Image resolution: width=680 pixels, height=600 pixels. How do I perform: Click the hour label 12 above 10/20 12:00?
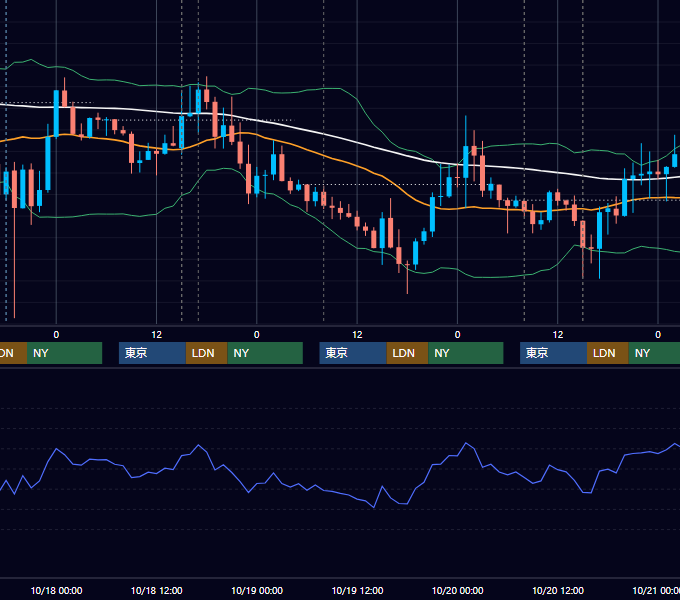[x=558, y=335]
